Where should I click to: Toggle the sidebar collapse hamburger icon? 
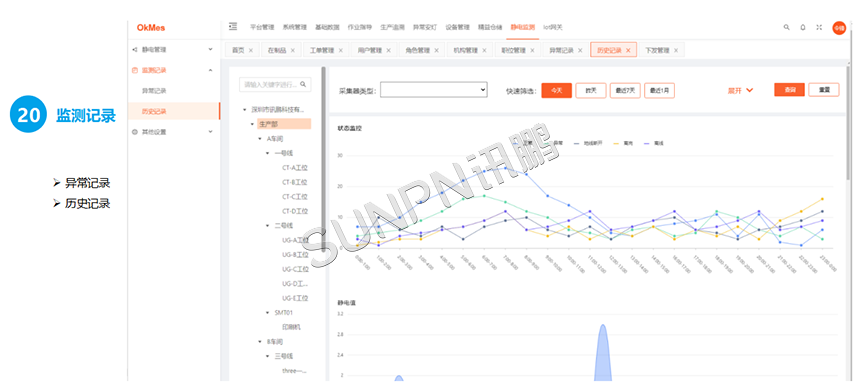pos(233,27)
